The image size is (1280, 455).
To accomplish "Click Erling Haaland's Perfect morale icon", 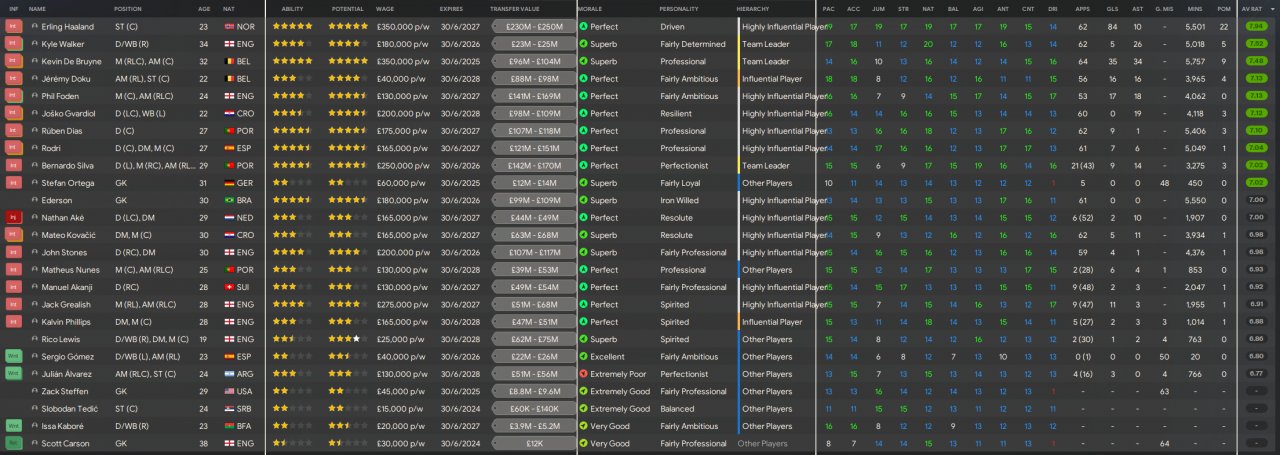I will pos(584,27).
